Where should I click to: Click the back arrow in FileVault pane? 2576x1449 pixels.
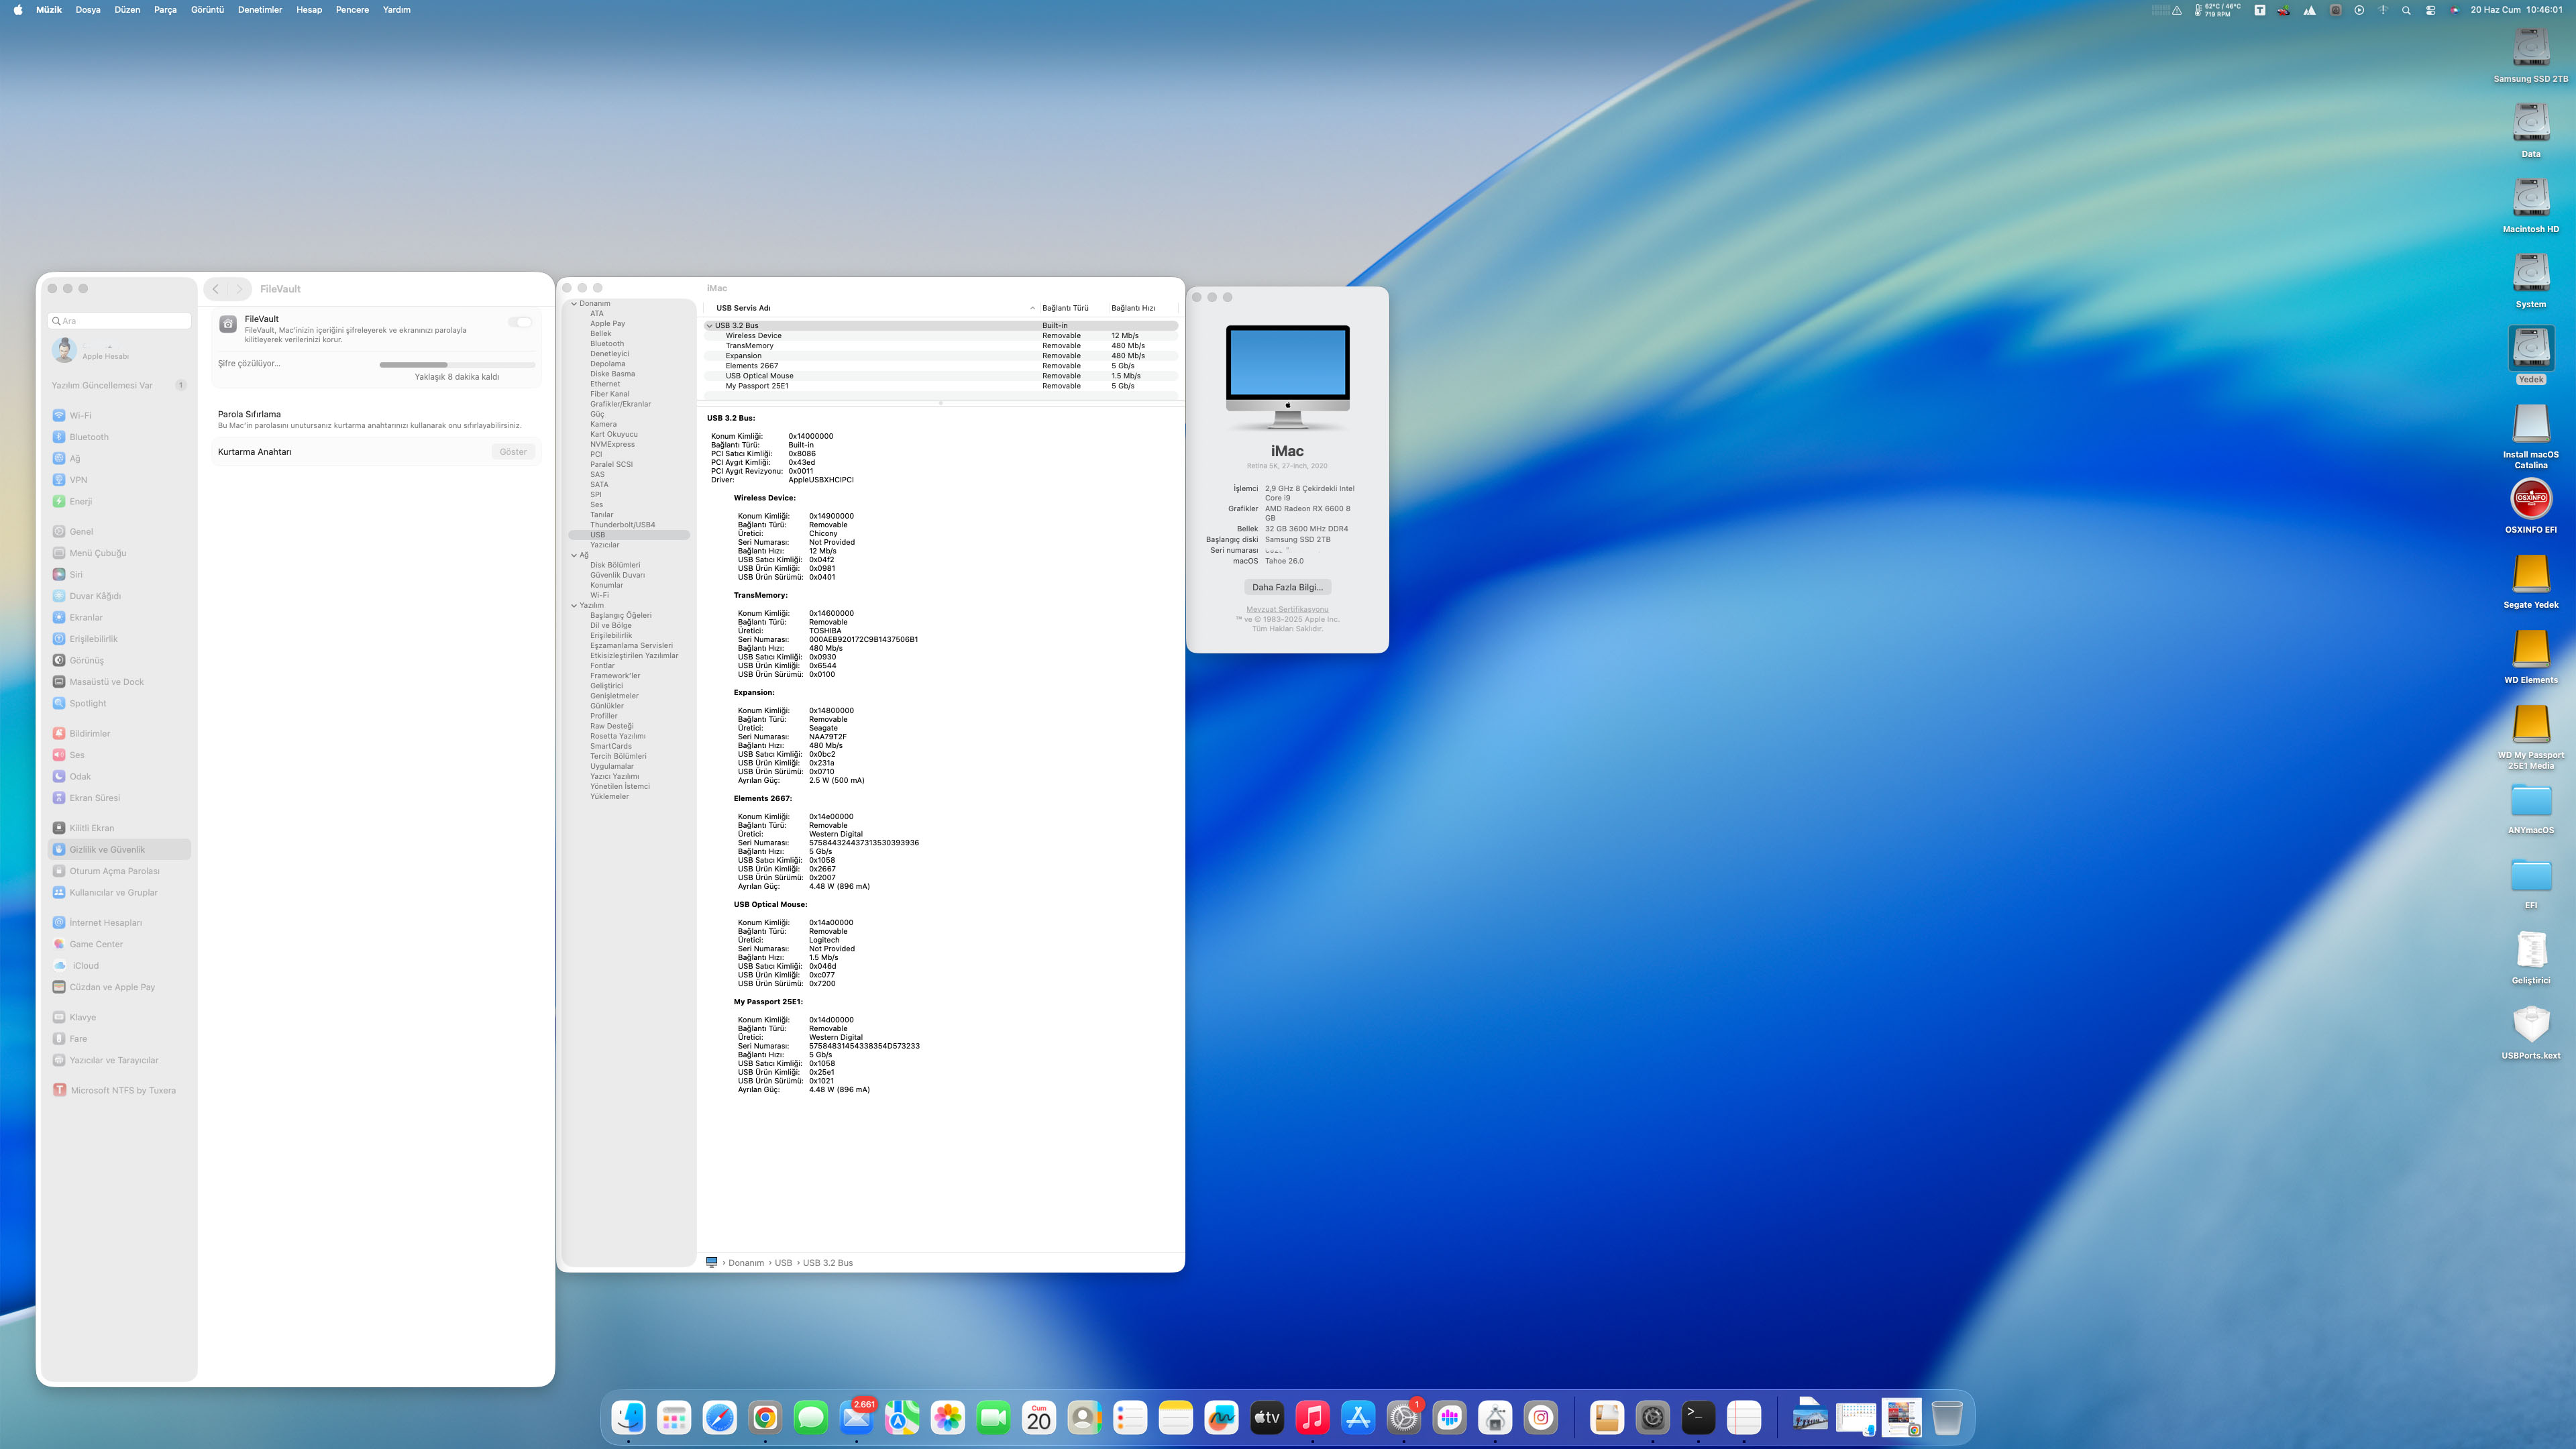pyautogui.click(x=216, y=289)
